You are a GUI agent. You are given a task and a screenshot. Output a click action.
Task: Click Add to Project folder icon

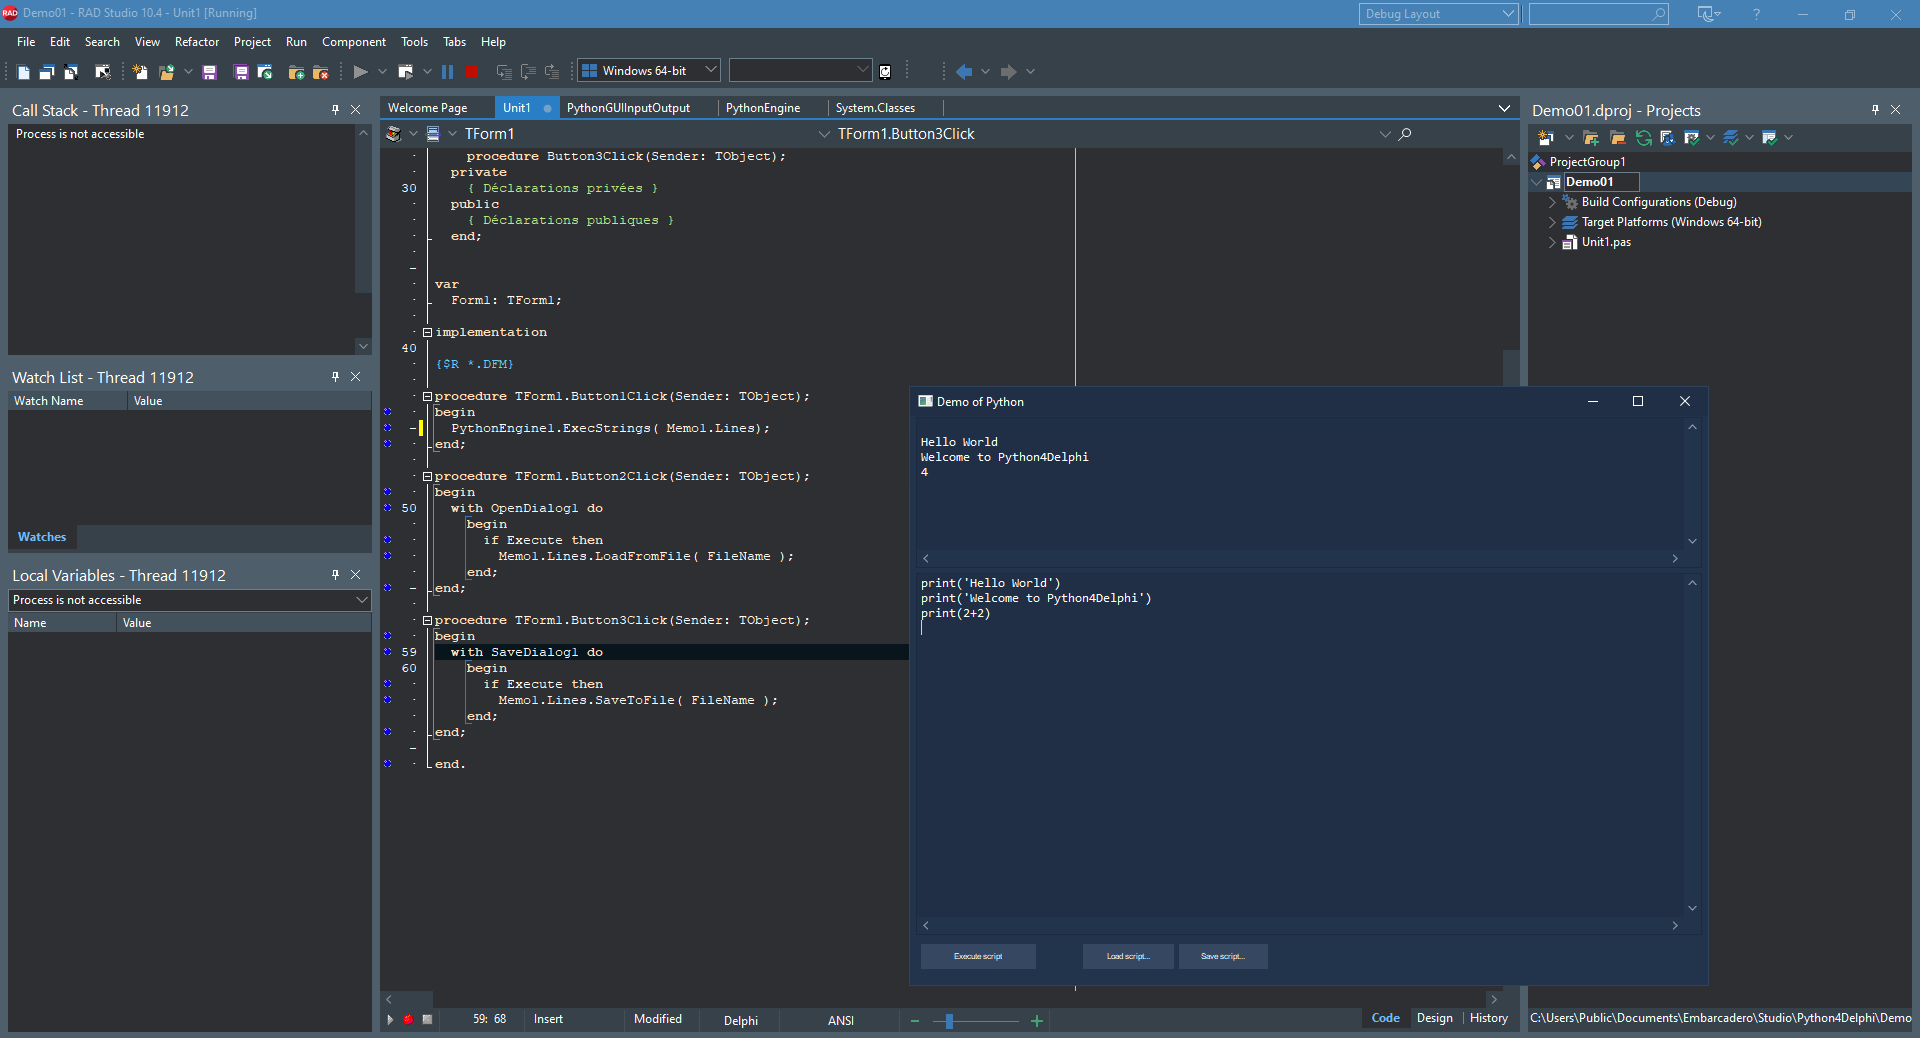coord(296,72)
